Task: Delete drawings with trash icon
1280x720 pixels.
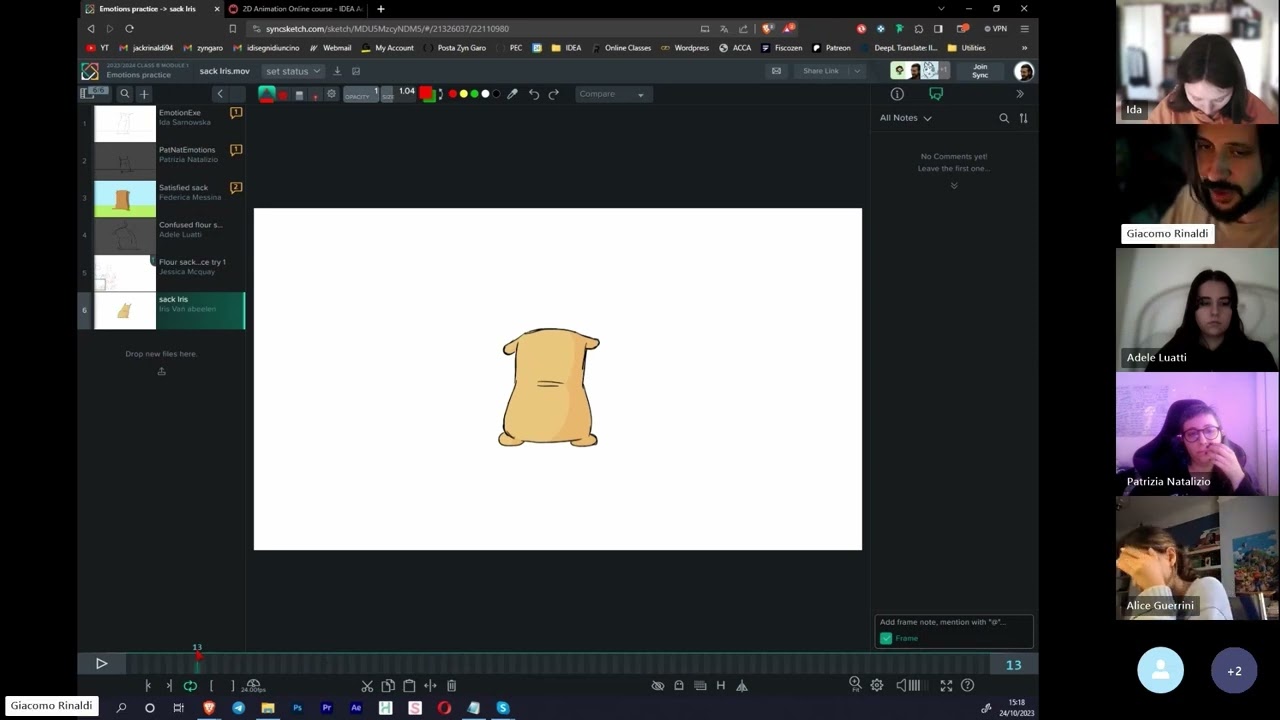Action: tap(451, 686)
